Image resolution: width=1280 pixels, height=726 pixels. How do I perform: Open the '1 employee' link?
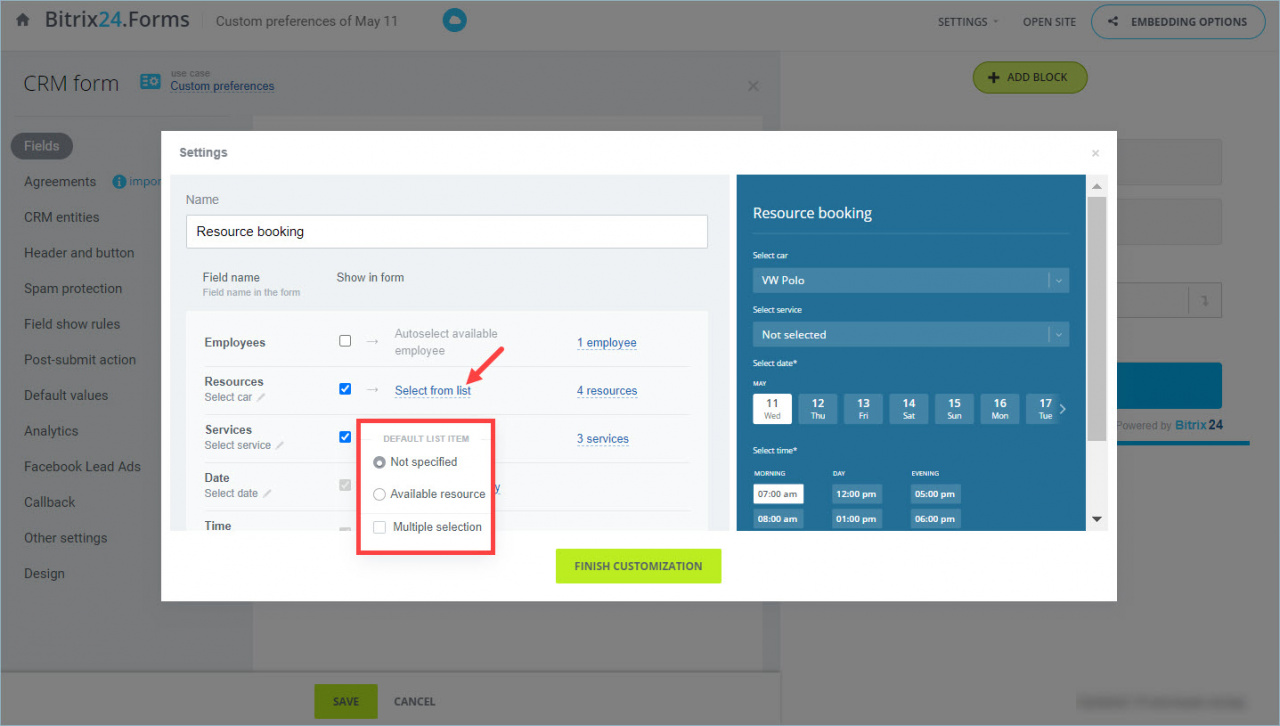pos(607,343)
